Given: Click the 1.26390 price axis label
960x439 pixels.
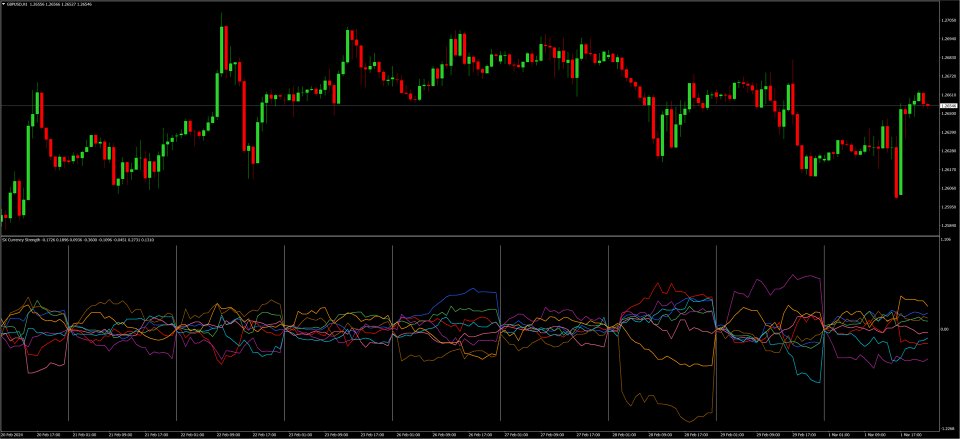Looking at the screenshot, I should click(949, 132).
